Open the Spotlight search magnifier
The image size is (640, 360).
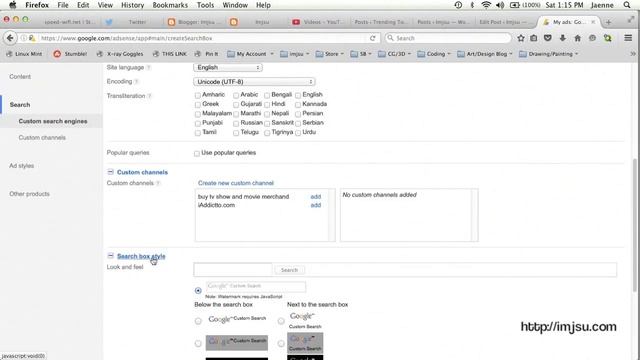coord(627,5)
